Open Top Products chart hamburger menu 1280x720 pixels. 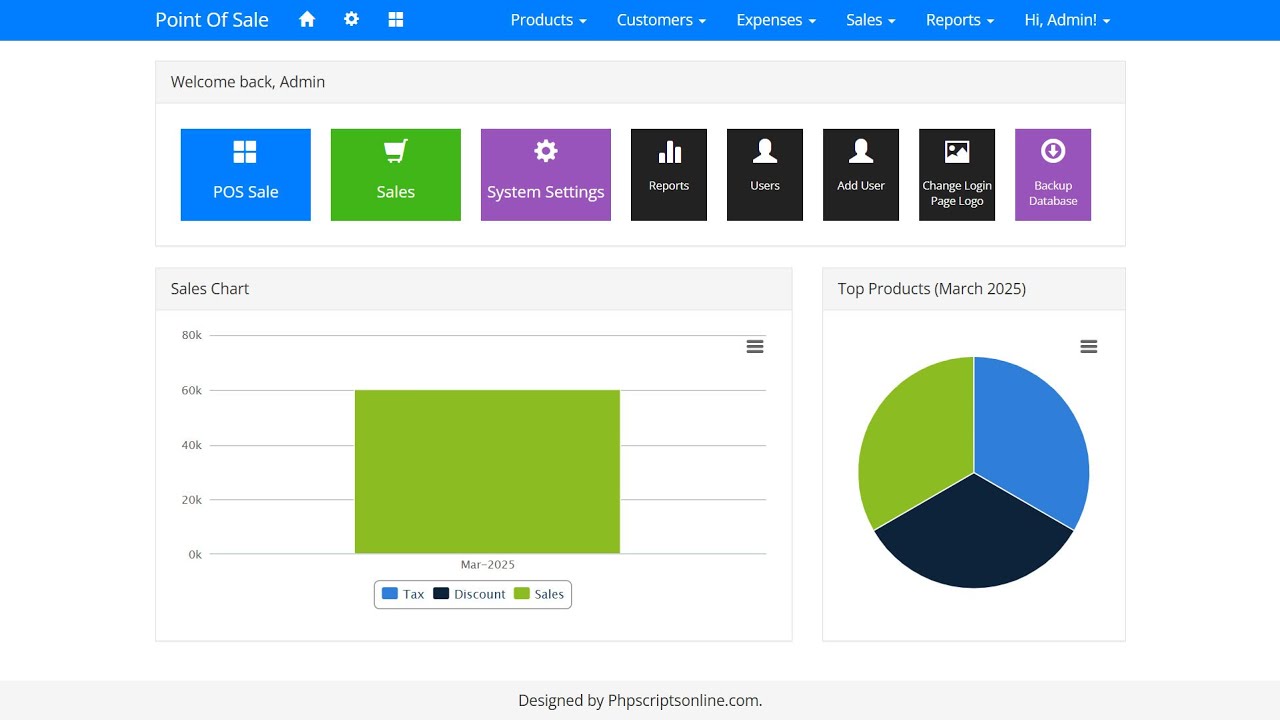[x=1089, y=346]
